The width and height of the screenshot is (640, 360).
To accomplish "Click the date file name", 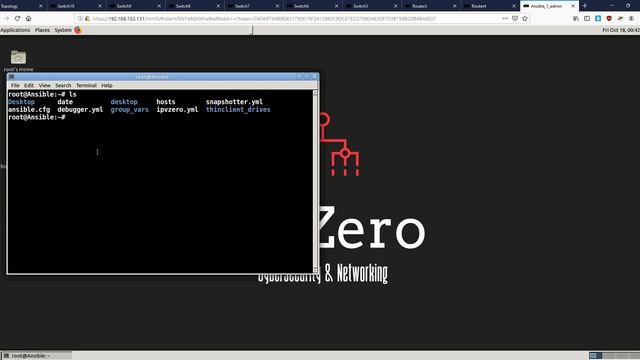I will (65, 102).
